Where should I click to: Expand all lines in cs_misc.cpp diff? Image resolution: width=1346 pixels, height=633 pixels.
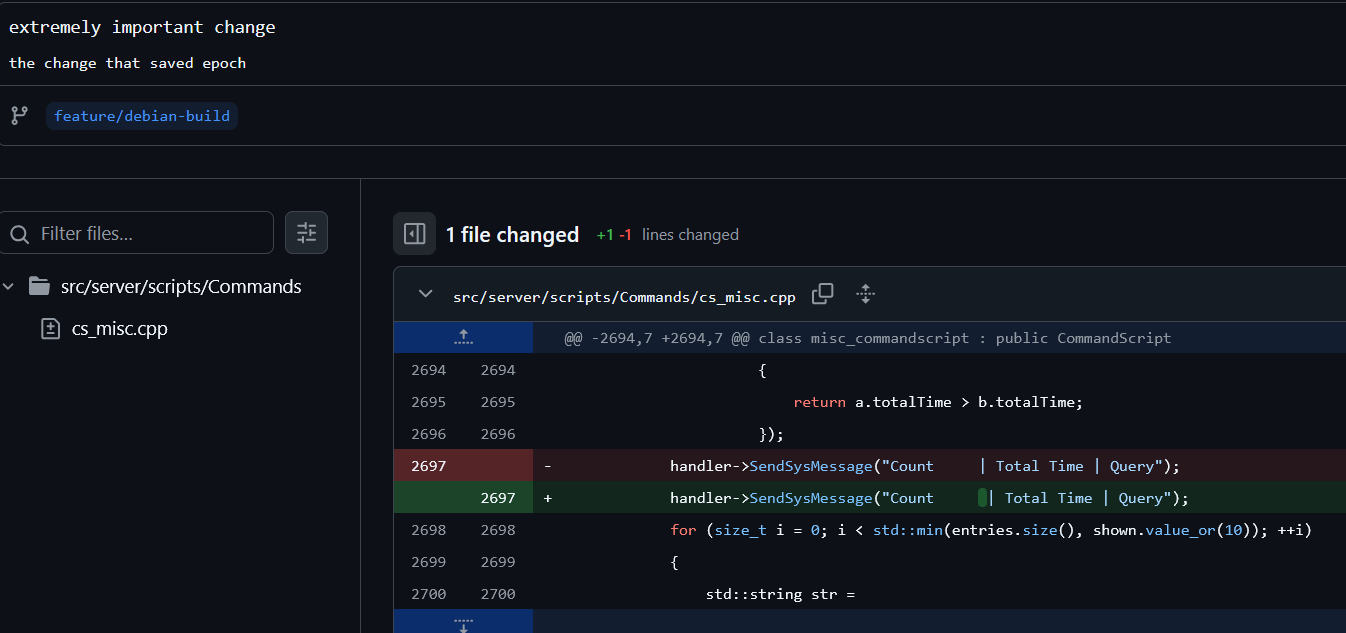pos(866,294)
